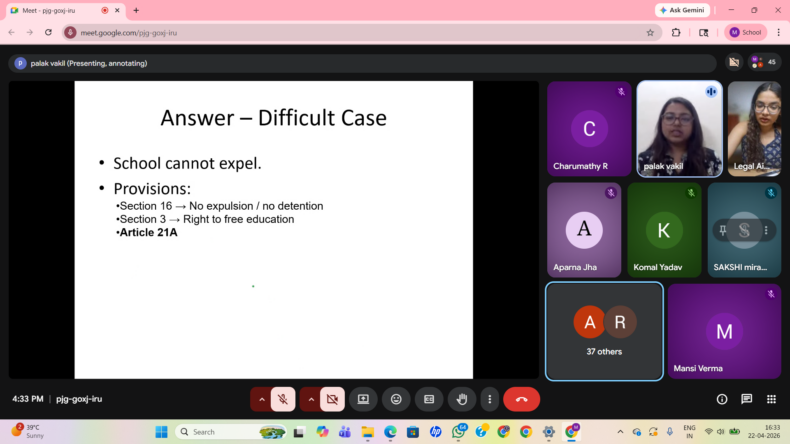The height and width of the screenshot is (444, 790).
Task: Select the Legal Ai video tile
Action: [x=754, y=129]
